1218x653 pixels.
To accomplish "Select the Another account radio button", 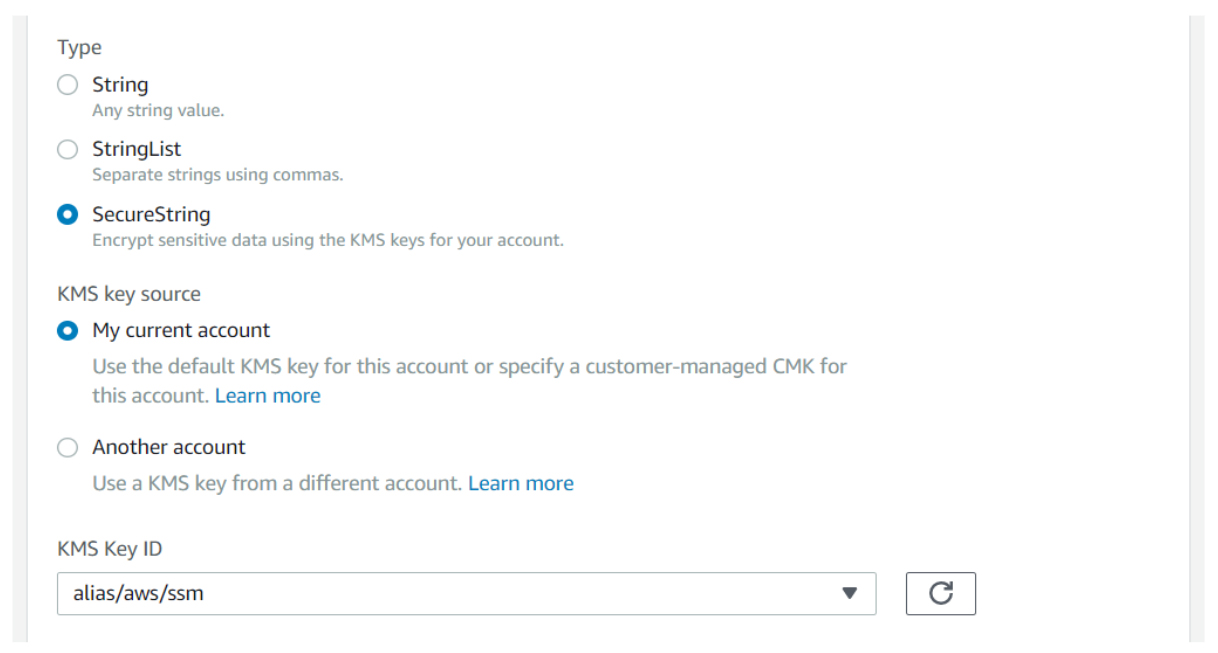I will pyautogui.click(x=68, y=447).
